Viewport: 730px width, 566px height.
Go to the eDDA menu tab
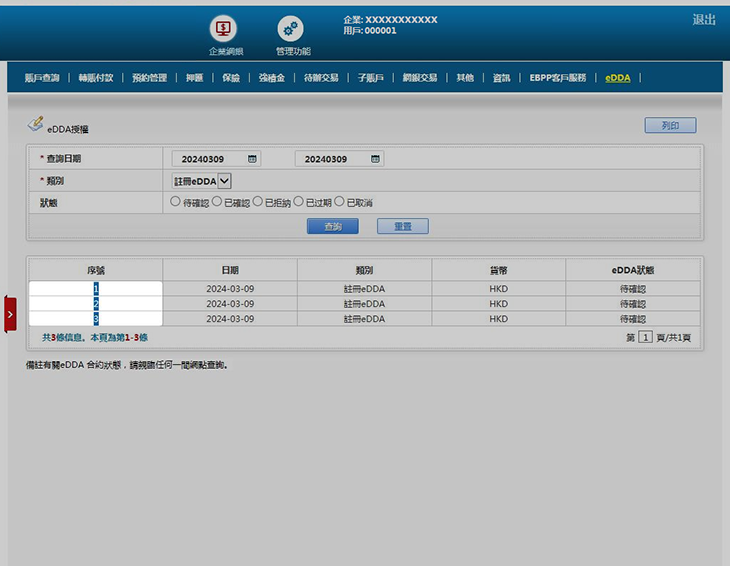coord(617,78)
